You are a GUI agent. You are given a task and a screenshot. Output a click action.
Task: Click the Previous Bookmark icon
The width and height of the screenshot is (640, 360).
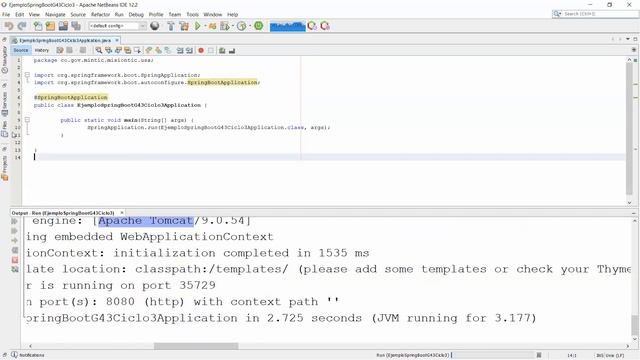click(x=149, y=50)
